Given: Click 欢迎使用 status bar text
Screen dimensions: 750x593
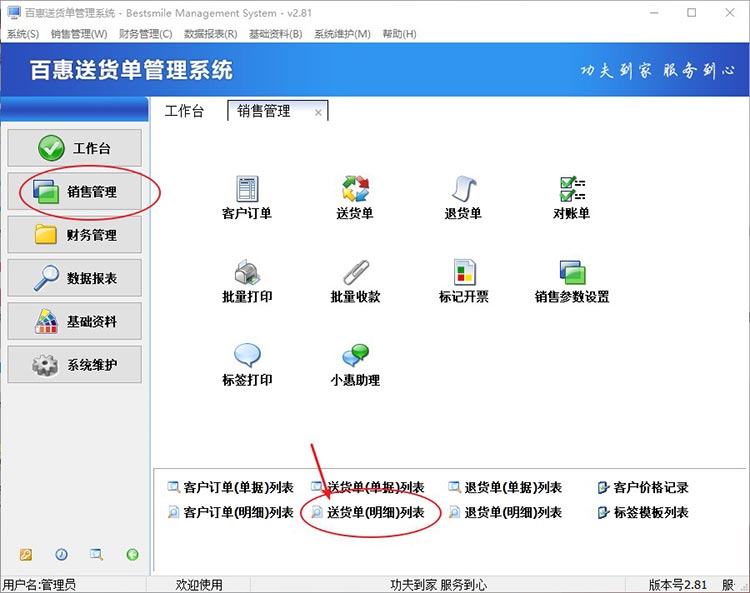Looking at the screenshot, I should point(199,584).
